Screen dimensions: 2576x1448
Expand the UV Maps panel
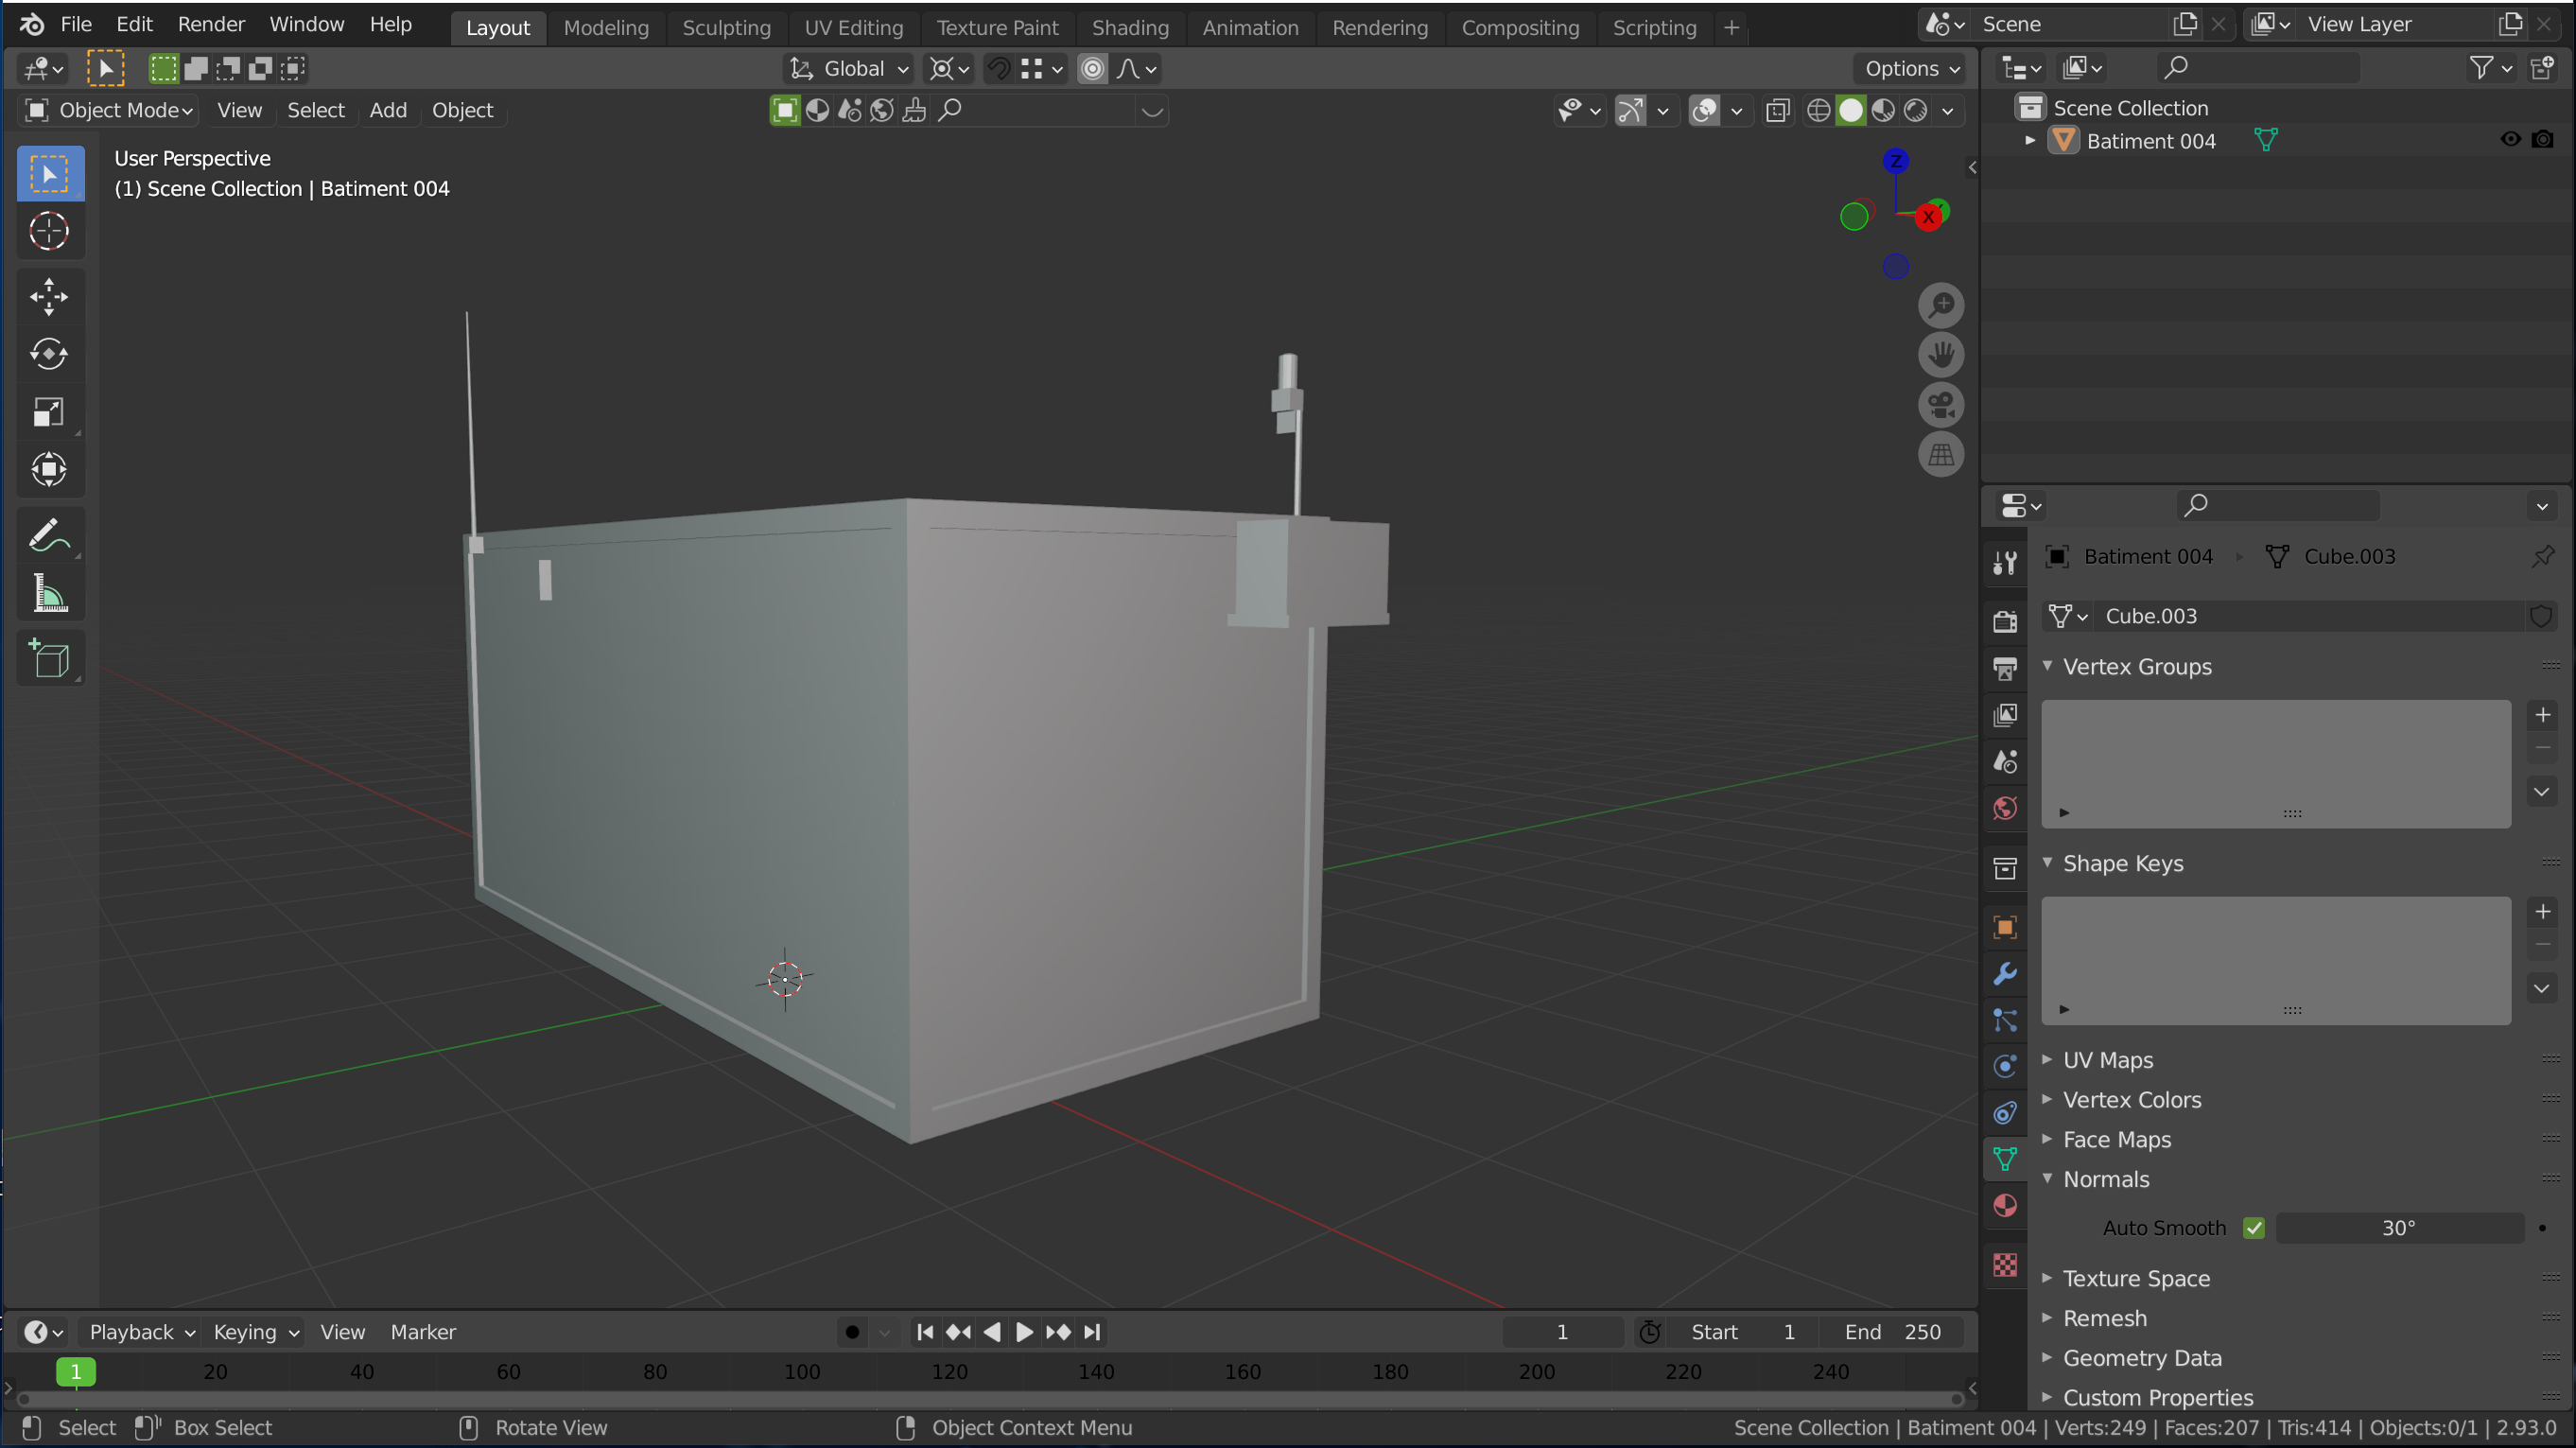coord(2107,1060)
